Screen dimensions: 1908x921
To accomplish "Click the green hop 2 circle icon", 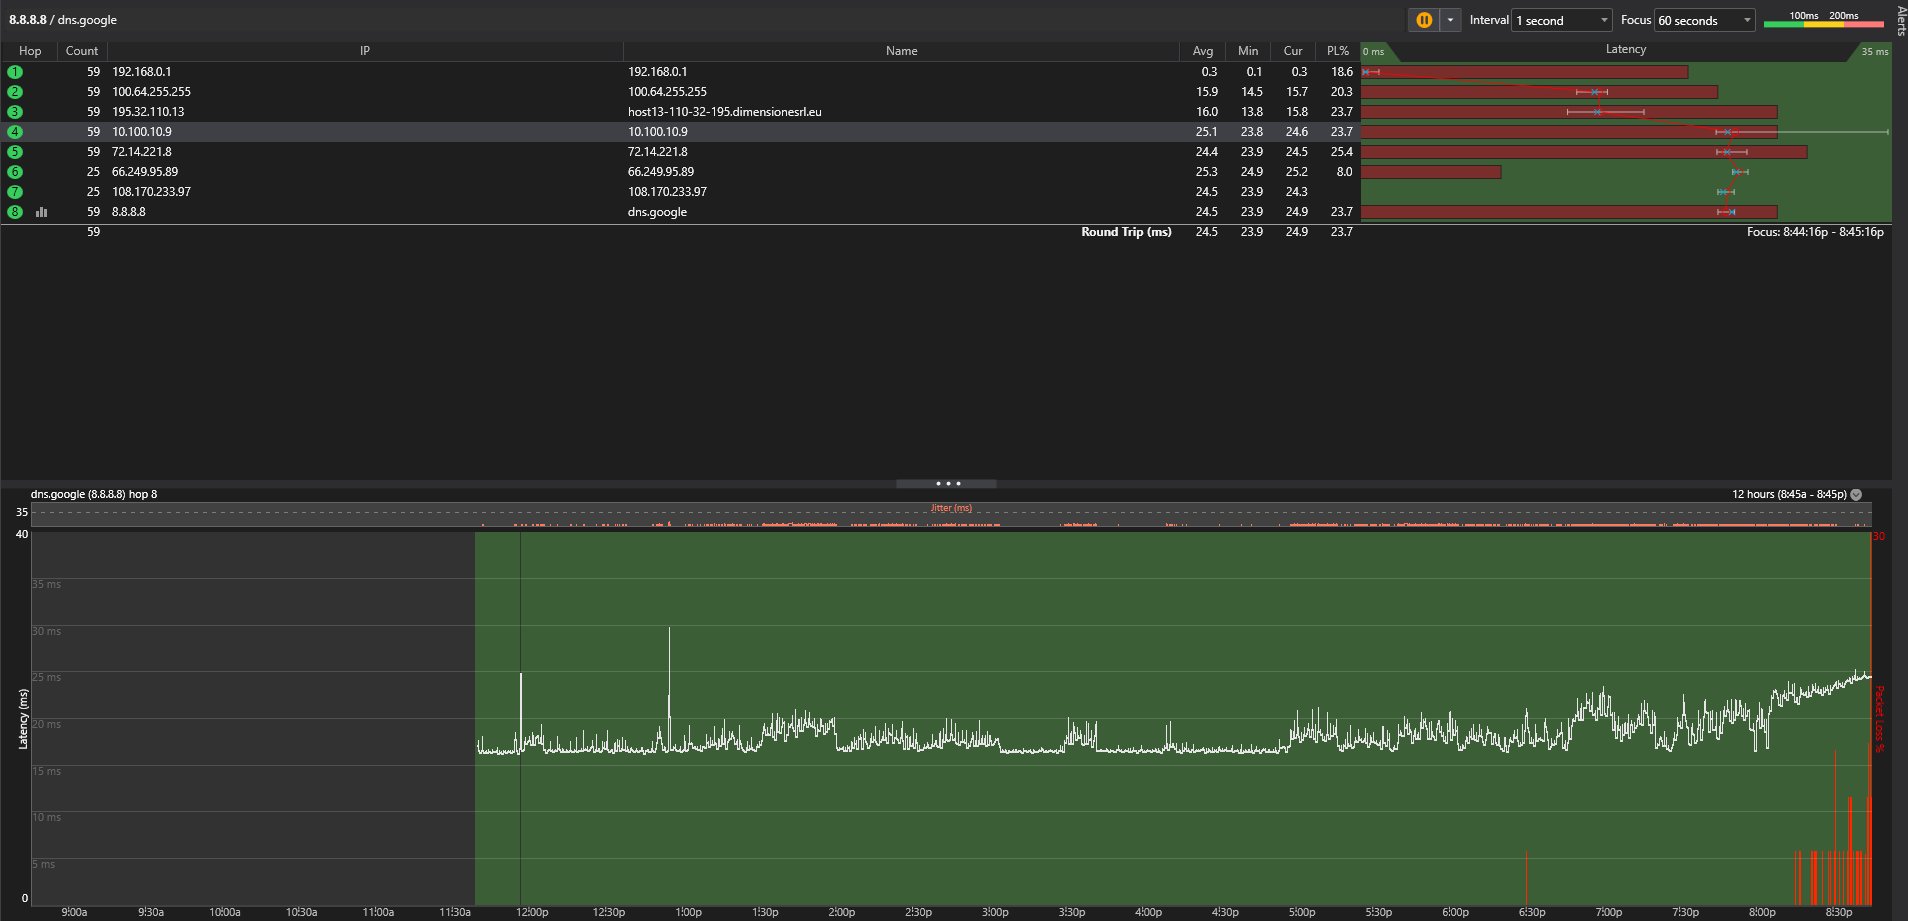I will [15, 92].
